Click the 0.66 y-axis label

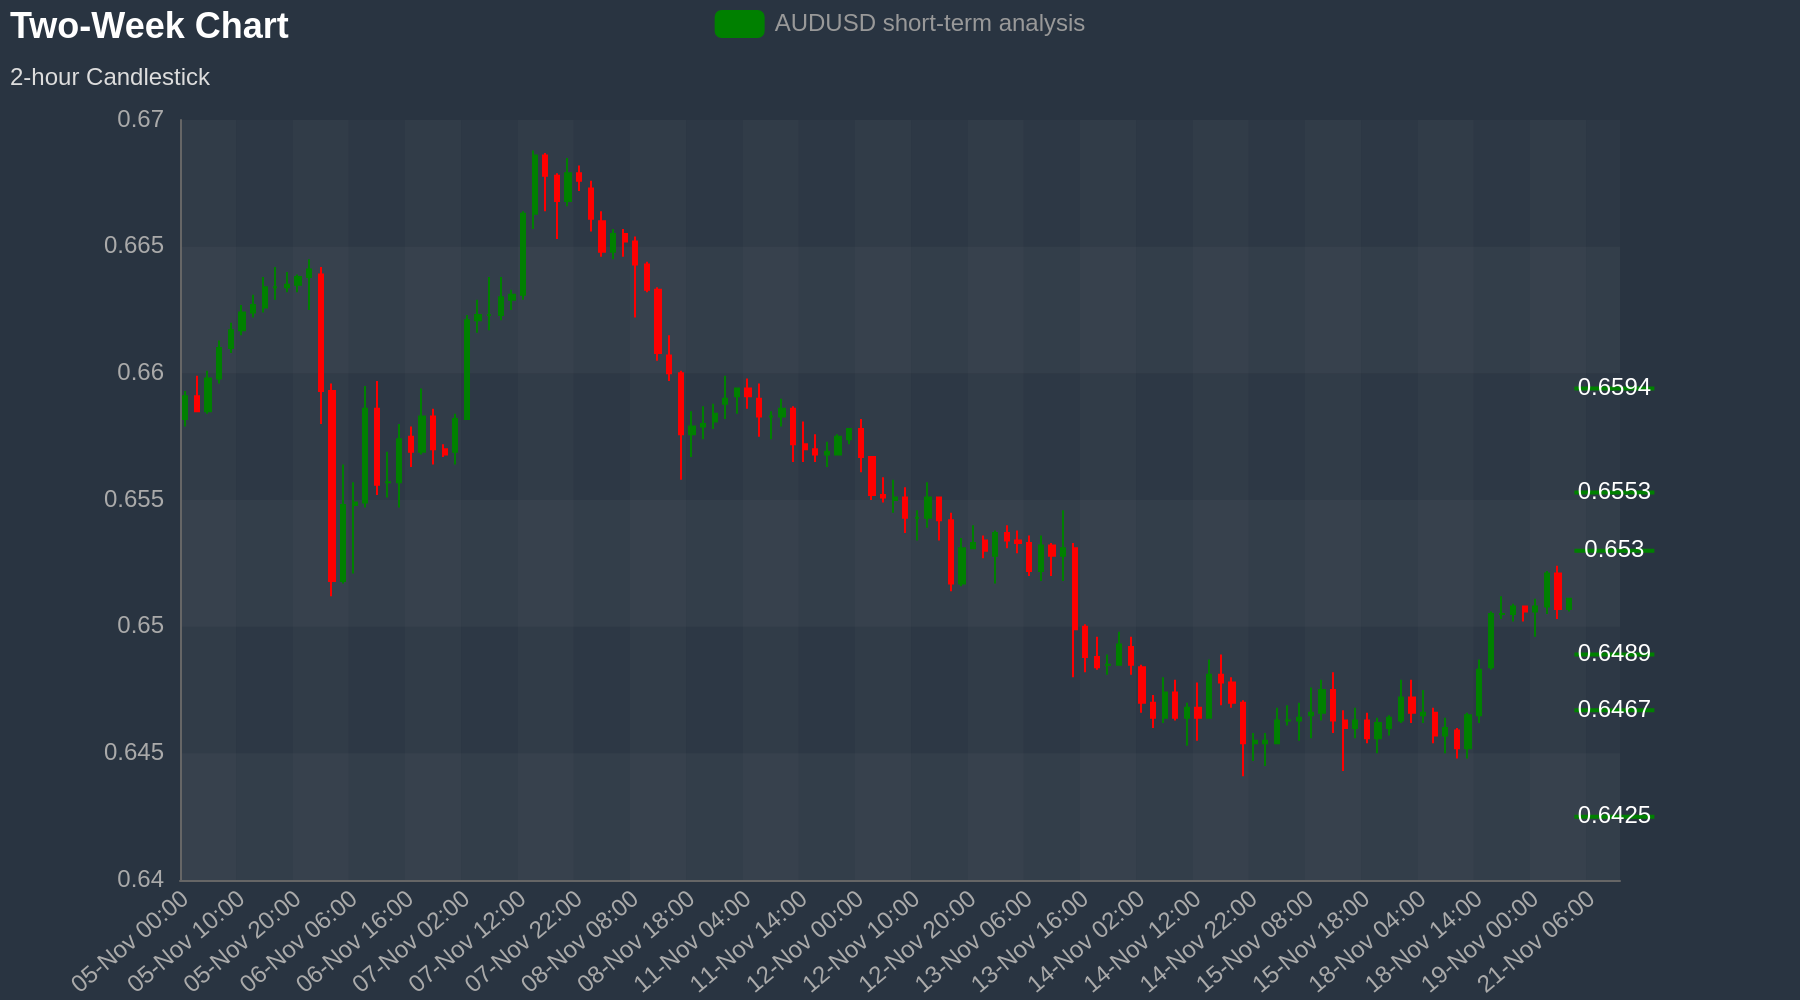point(141,372)
